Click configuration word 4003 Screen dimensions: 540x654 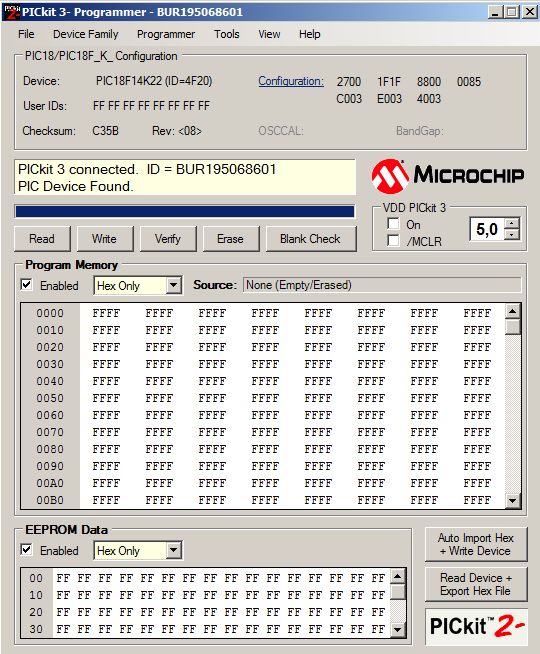pos(429,99)
